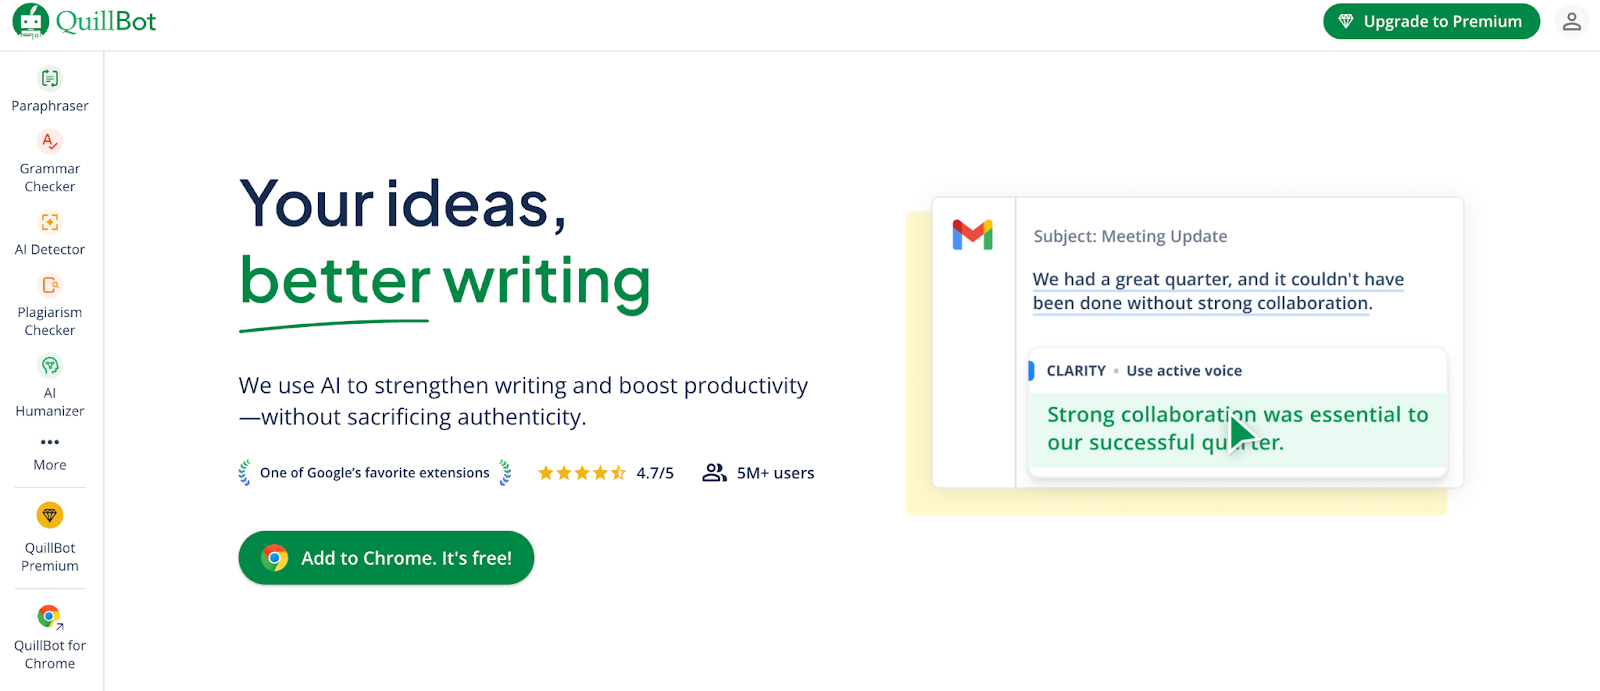Open QuillBot for Chrome icon
The height and width of the screenshot is (691, 1600).
[x=50, y=616]
